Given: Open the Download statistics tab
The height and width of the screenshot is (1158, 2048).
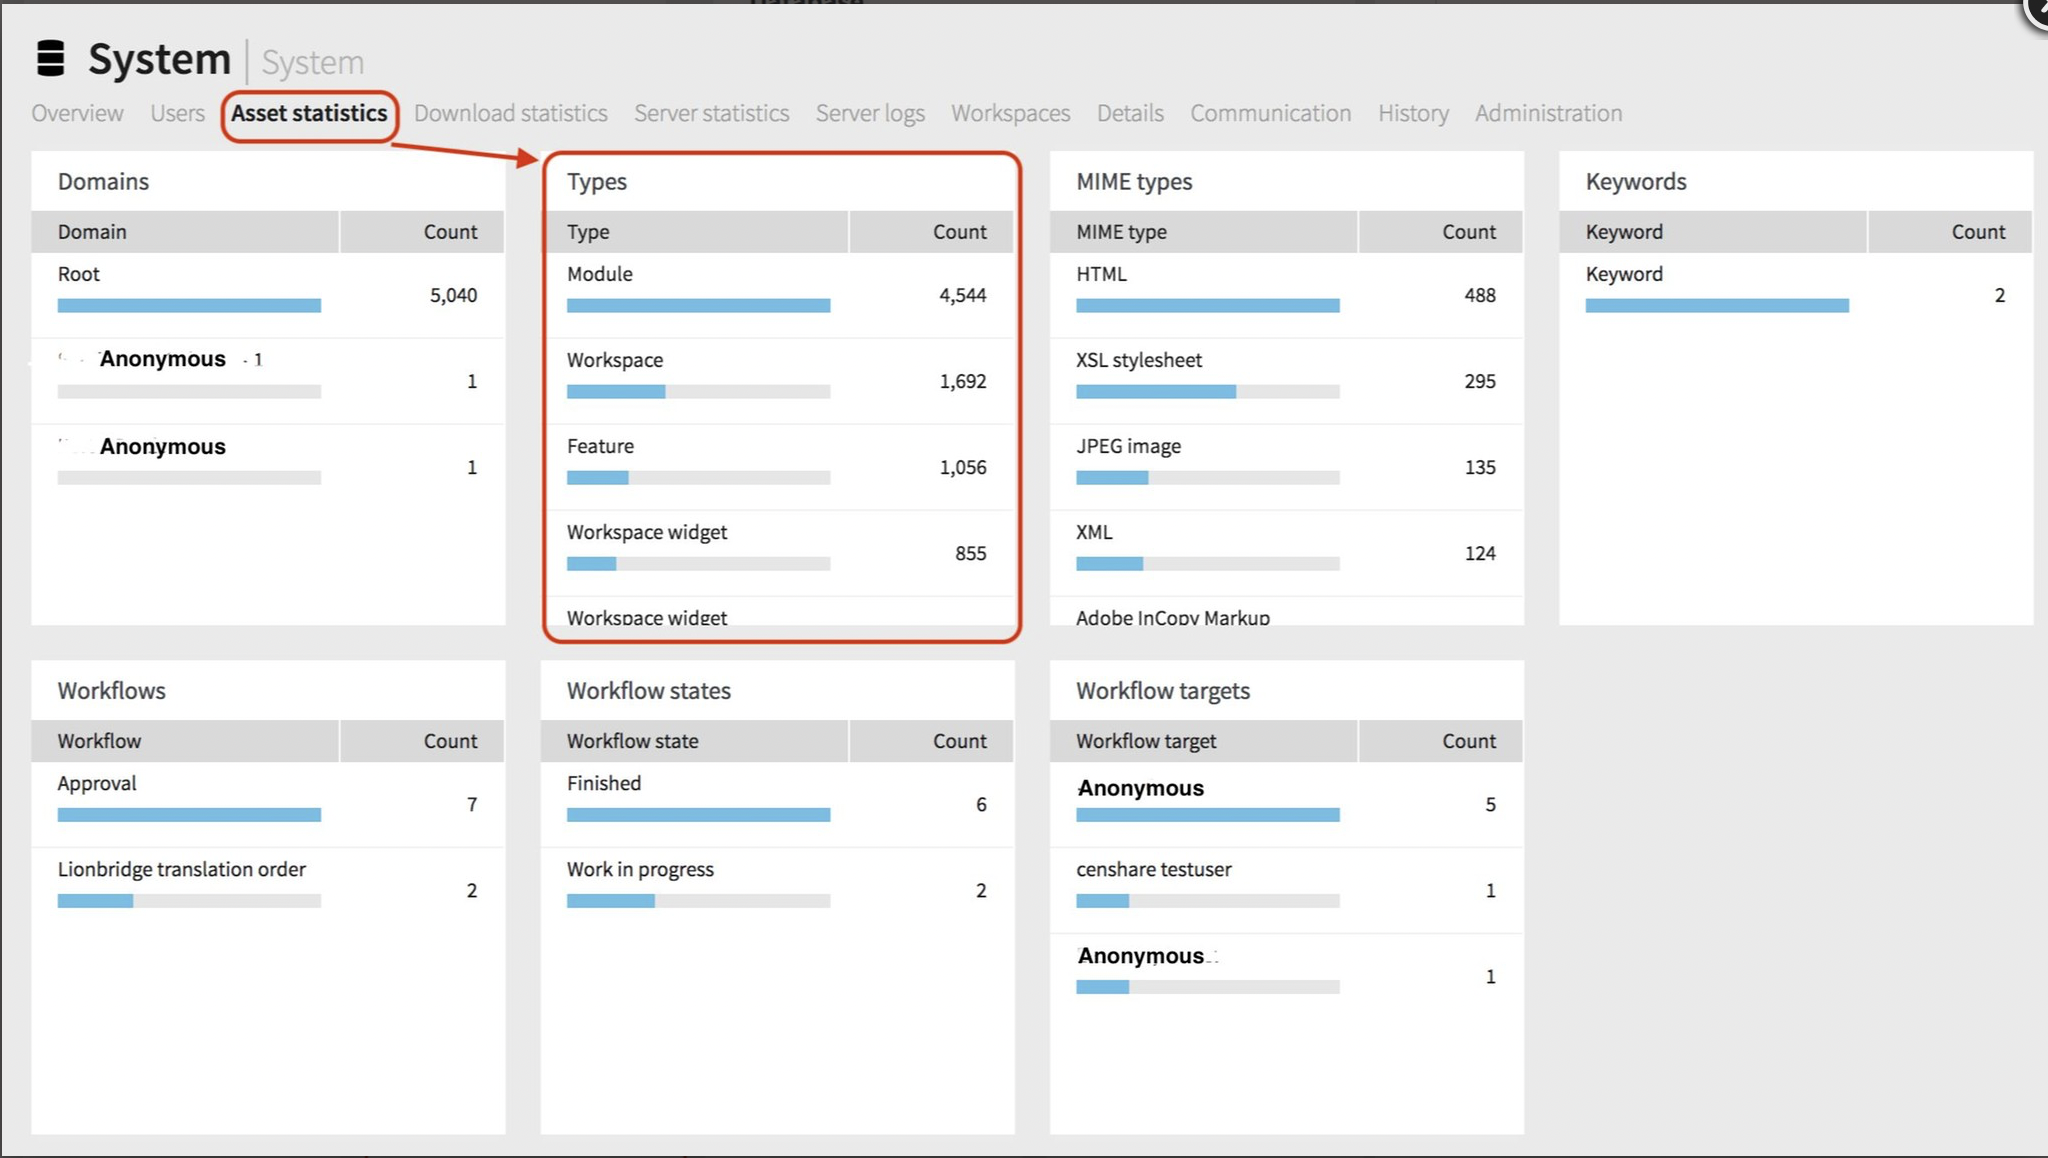Looking at the screenshot, I should tap(510, 113).
